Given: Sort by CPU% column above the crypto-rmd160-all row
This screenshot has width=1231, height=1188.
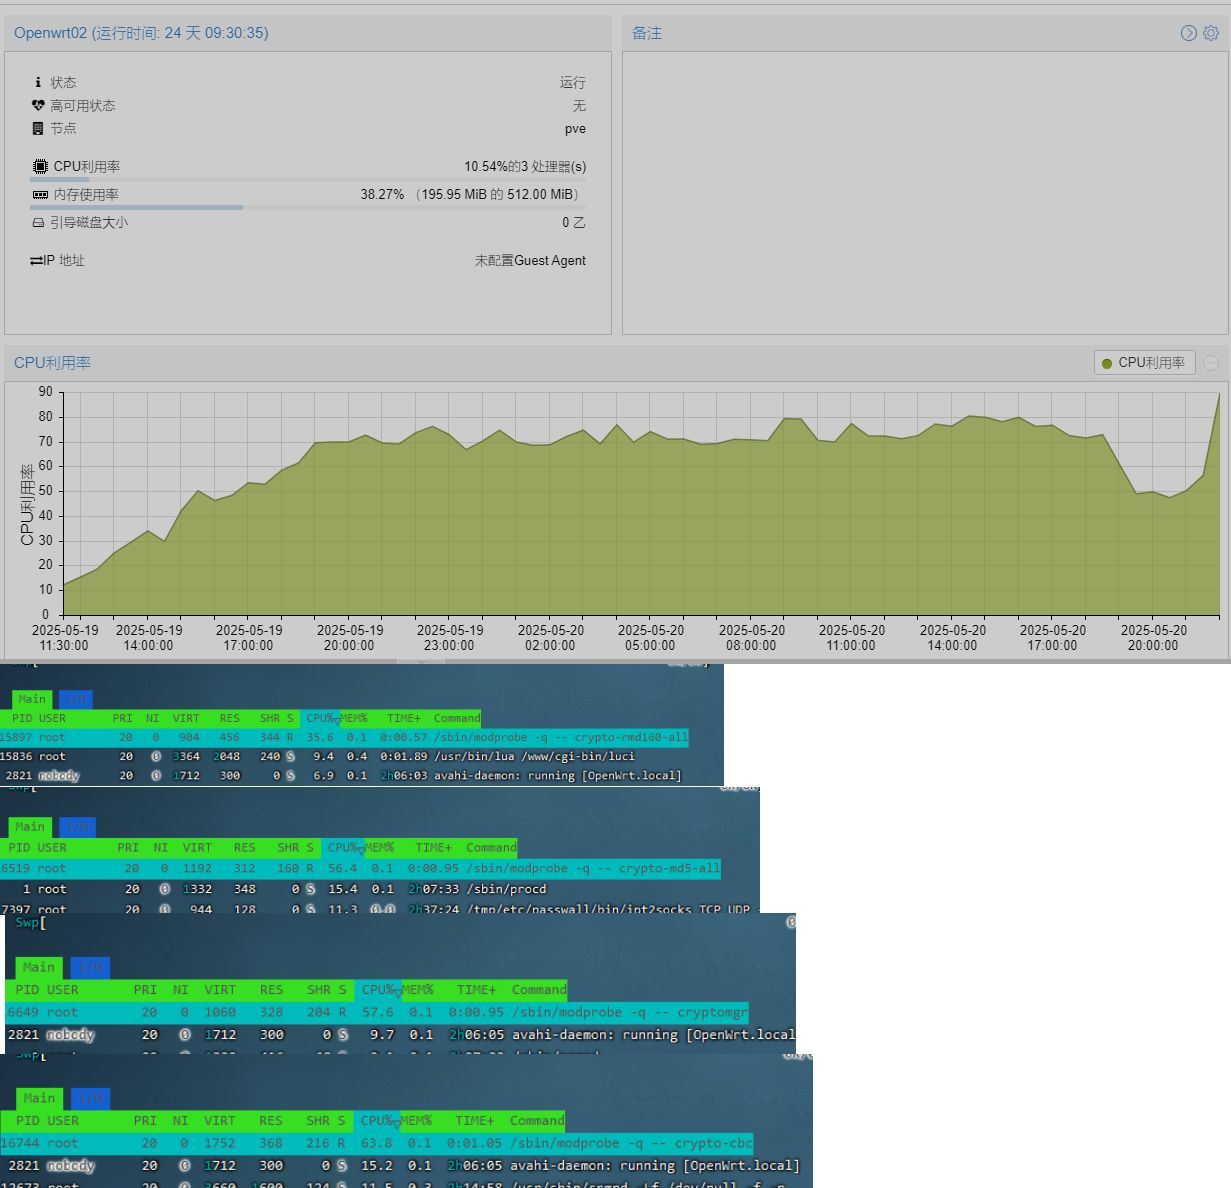Looking at the screenshot, I should [x=320, y=718].
